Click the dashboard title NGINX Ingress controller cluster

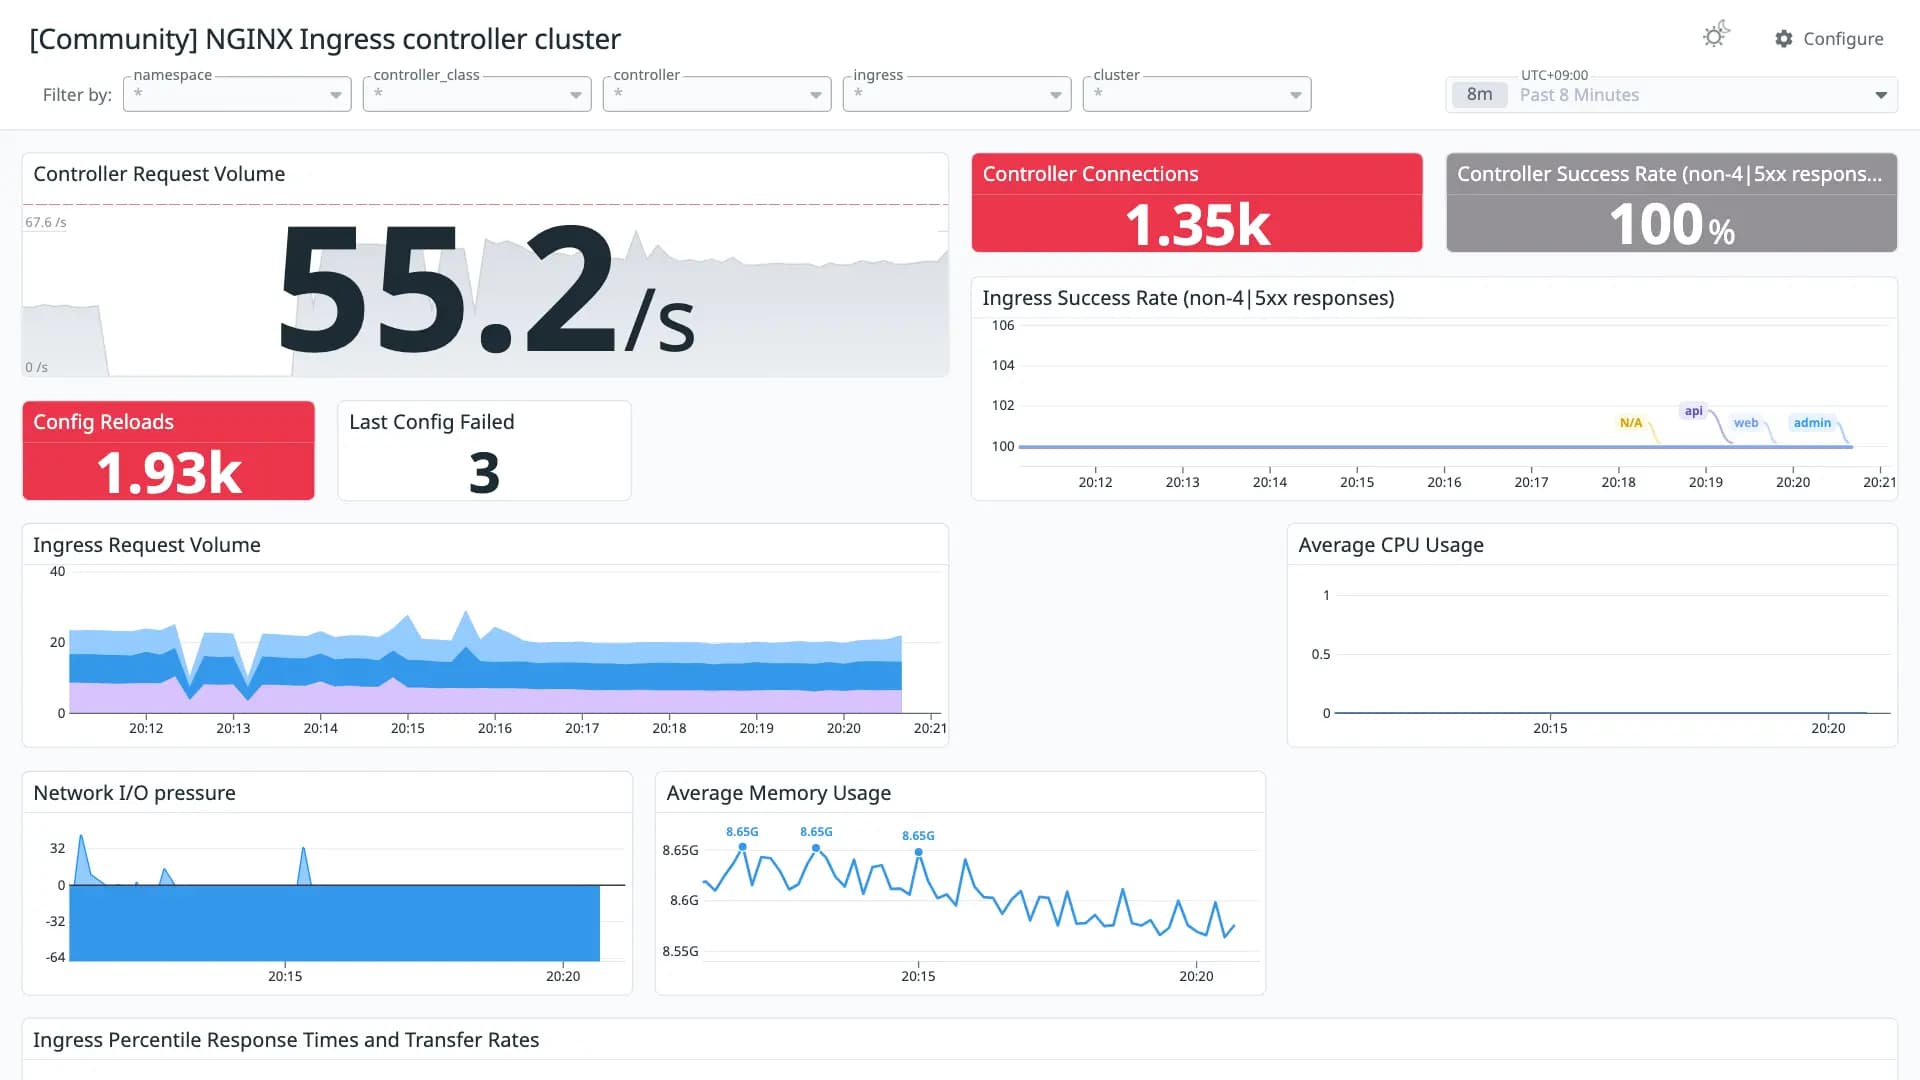(x=325, y=39)
